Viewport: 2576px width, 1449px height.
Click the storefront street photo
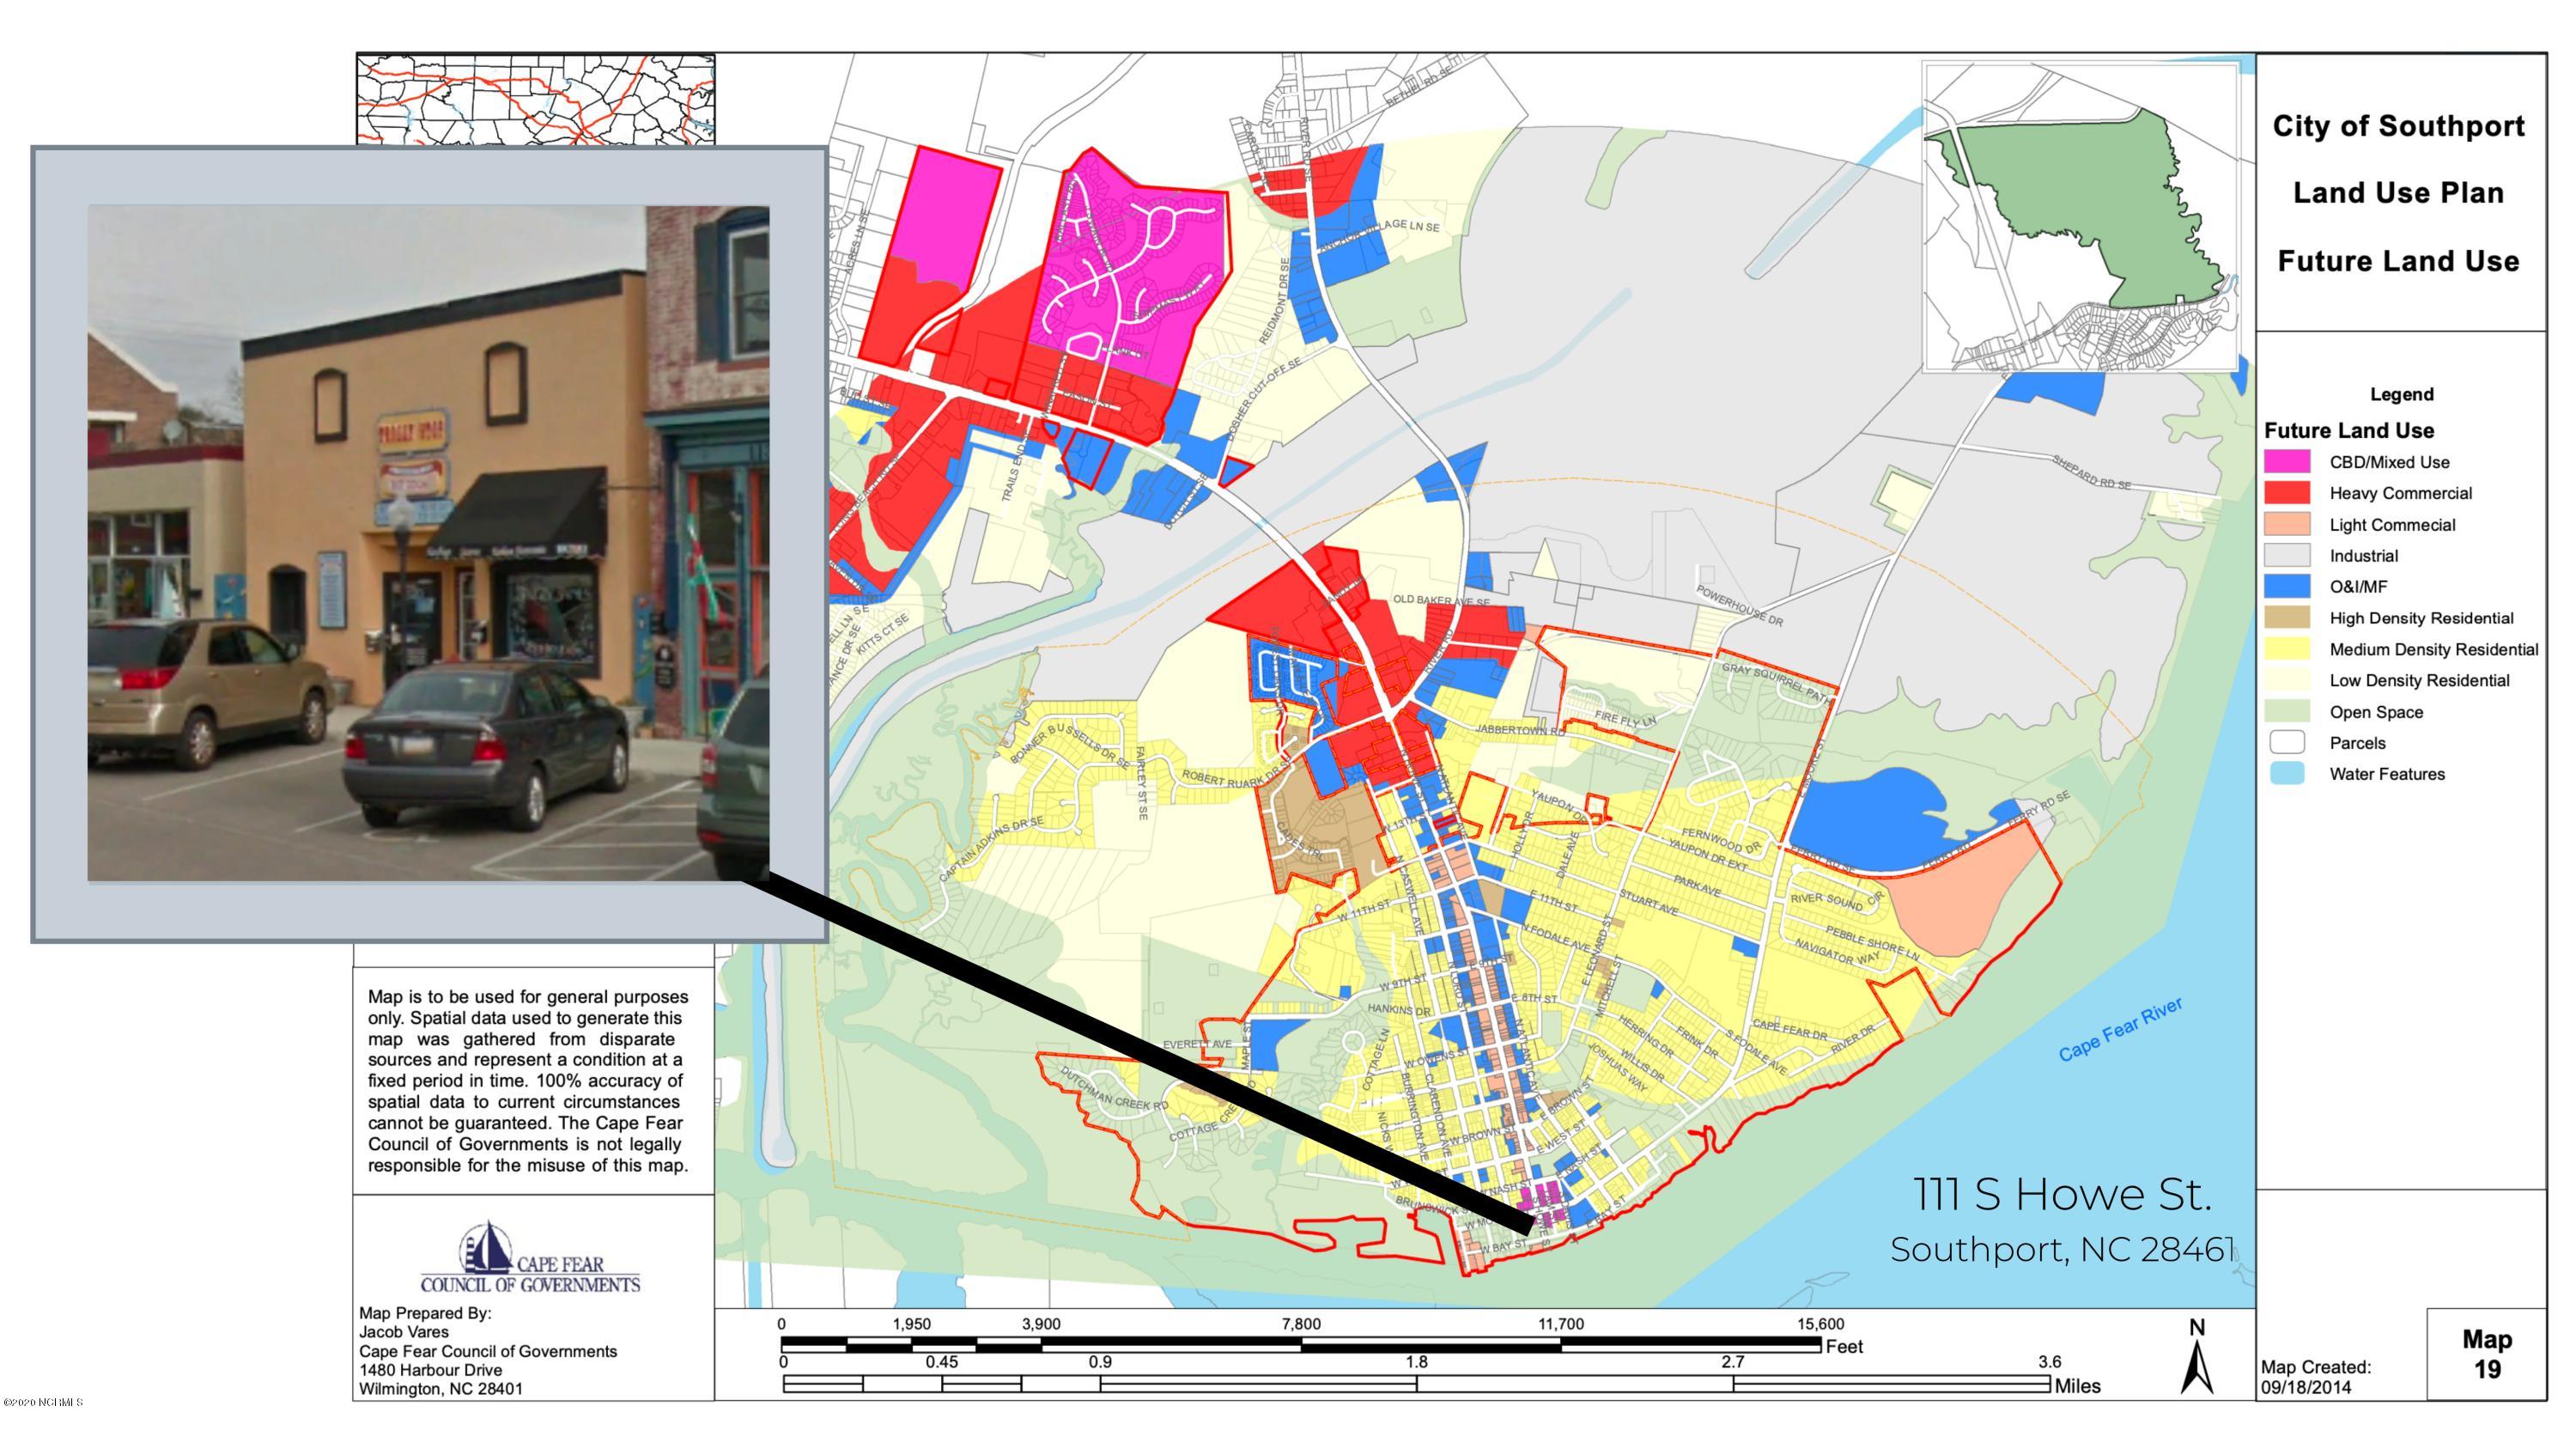(x=428, y=543)
